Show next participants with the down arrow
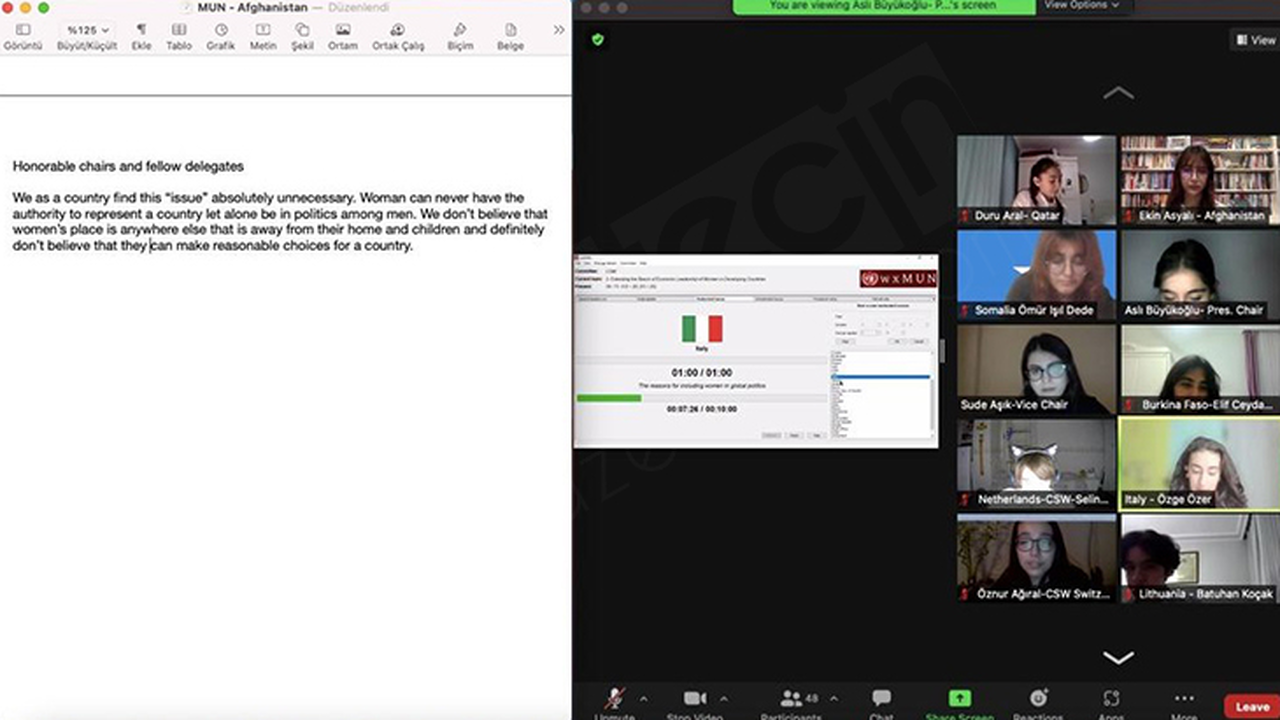 click(x=1118, y=657)
